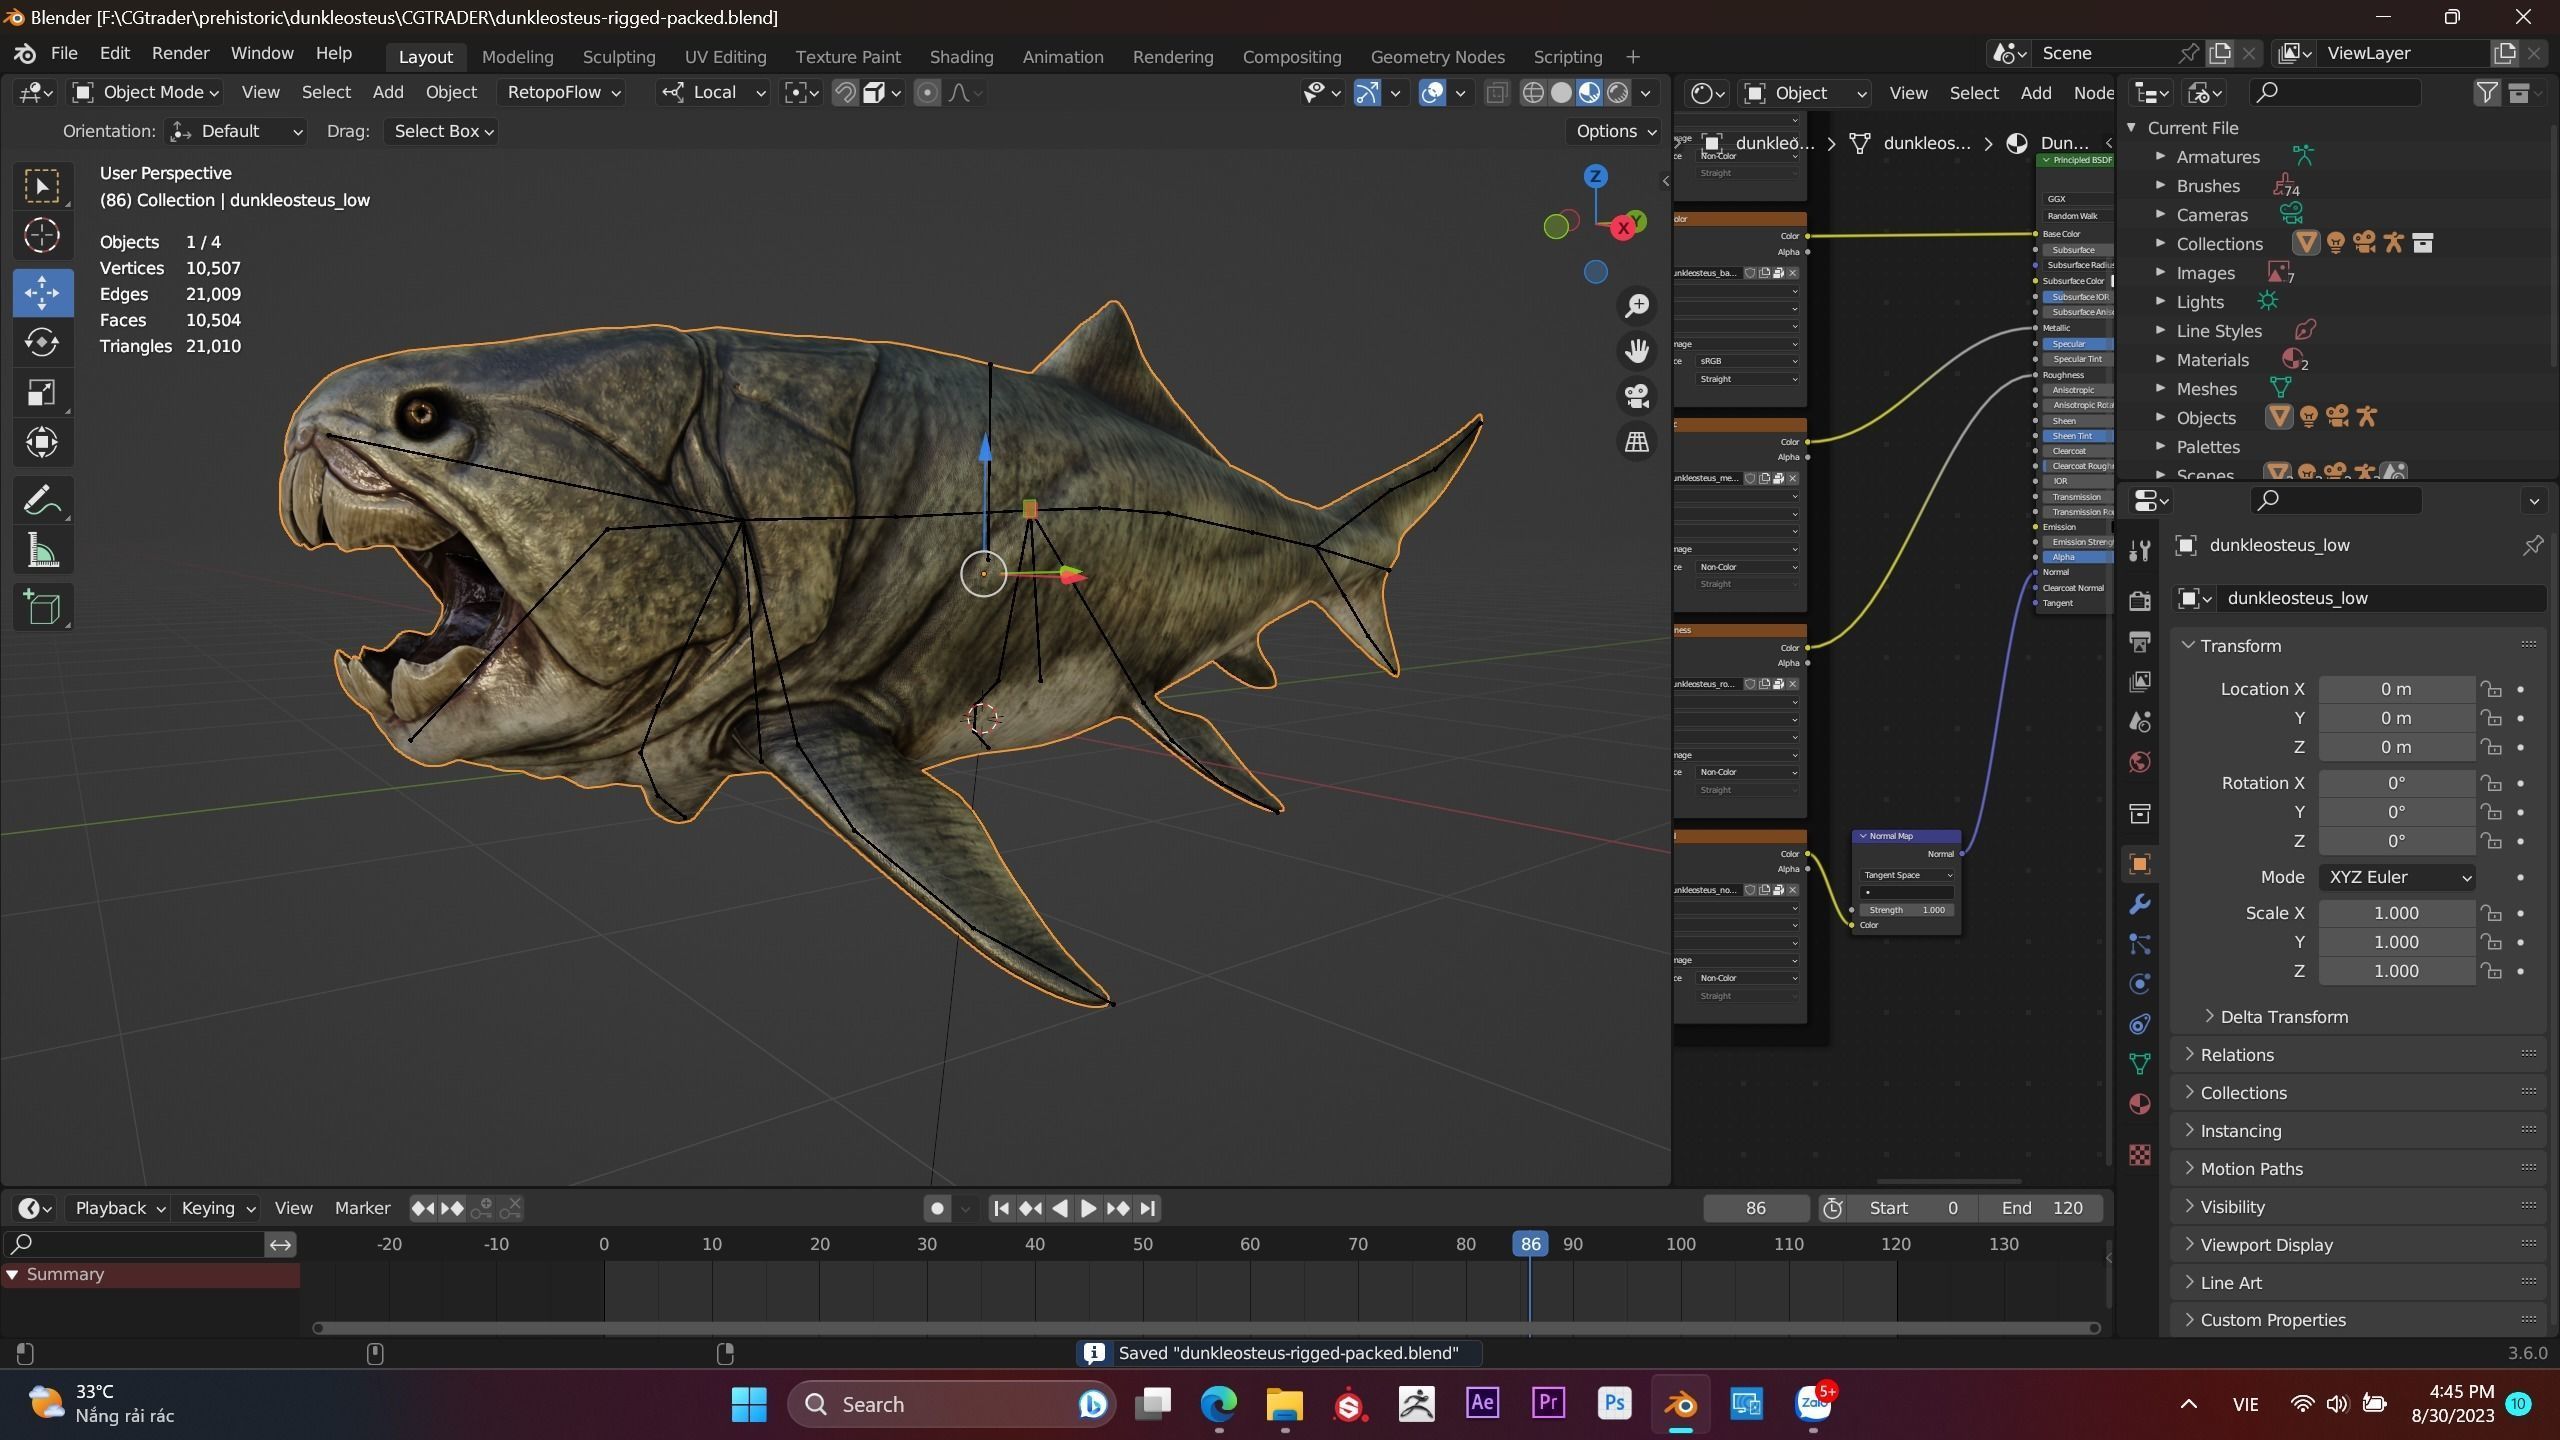Open the Texture properties tab
This screenshot has height=1440, width=2560.
pyautogui.click(x=2140, y=1155)
